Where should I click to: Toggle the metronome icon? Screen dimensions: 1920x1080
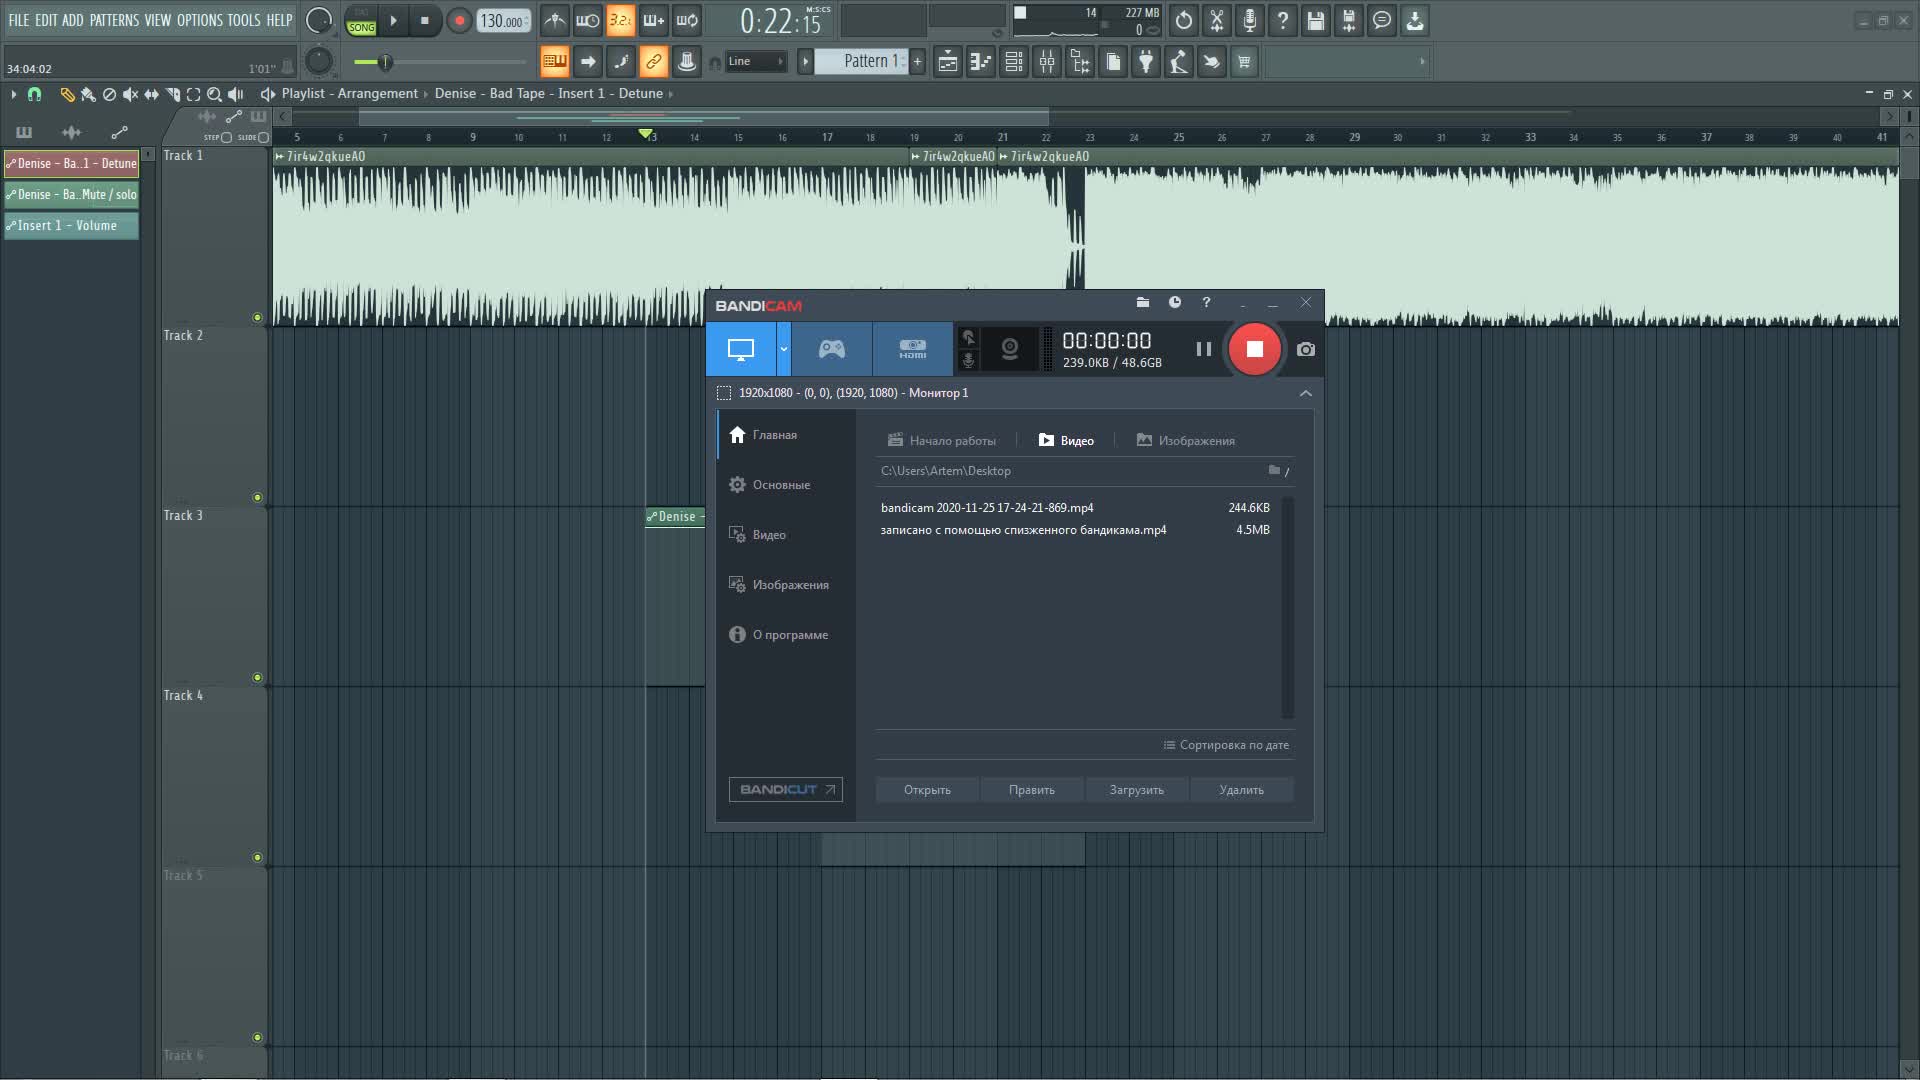tap(554, 20)
